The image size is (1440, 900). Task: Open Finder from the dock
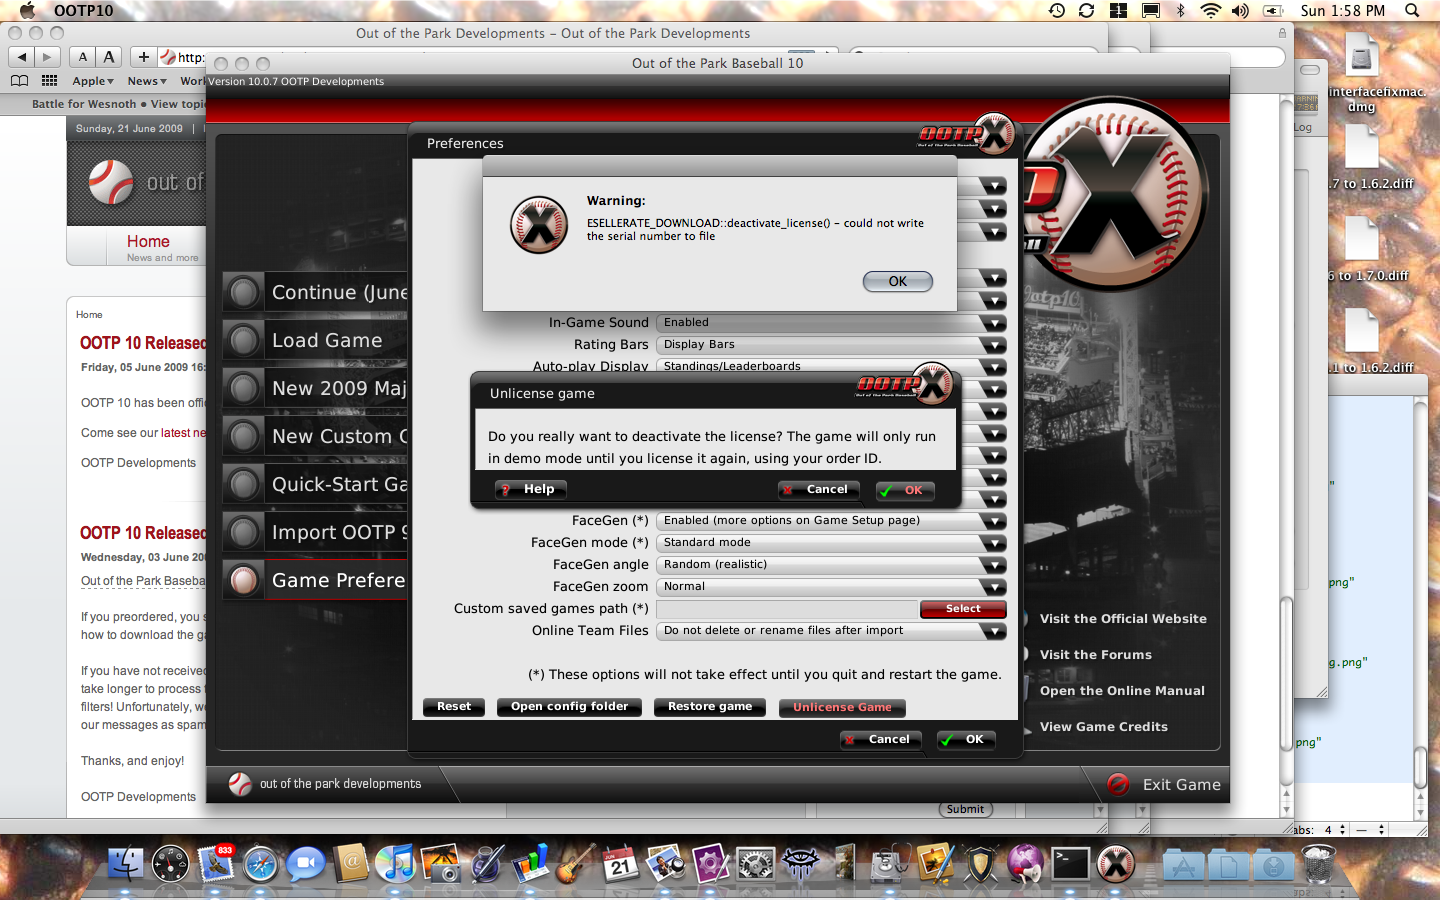pos(126,862)
